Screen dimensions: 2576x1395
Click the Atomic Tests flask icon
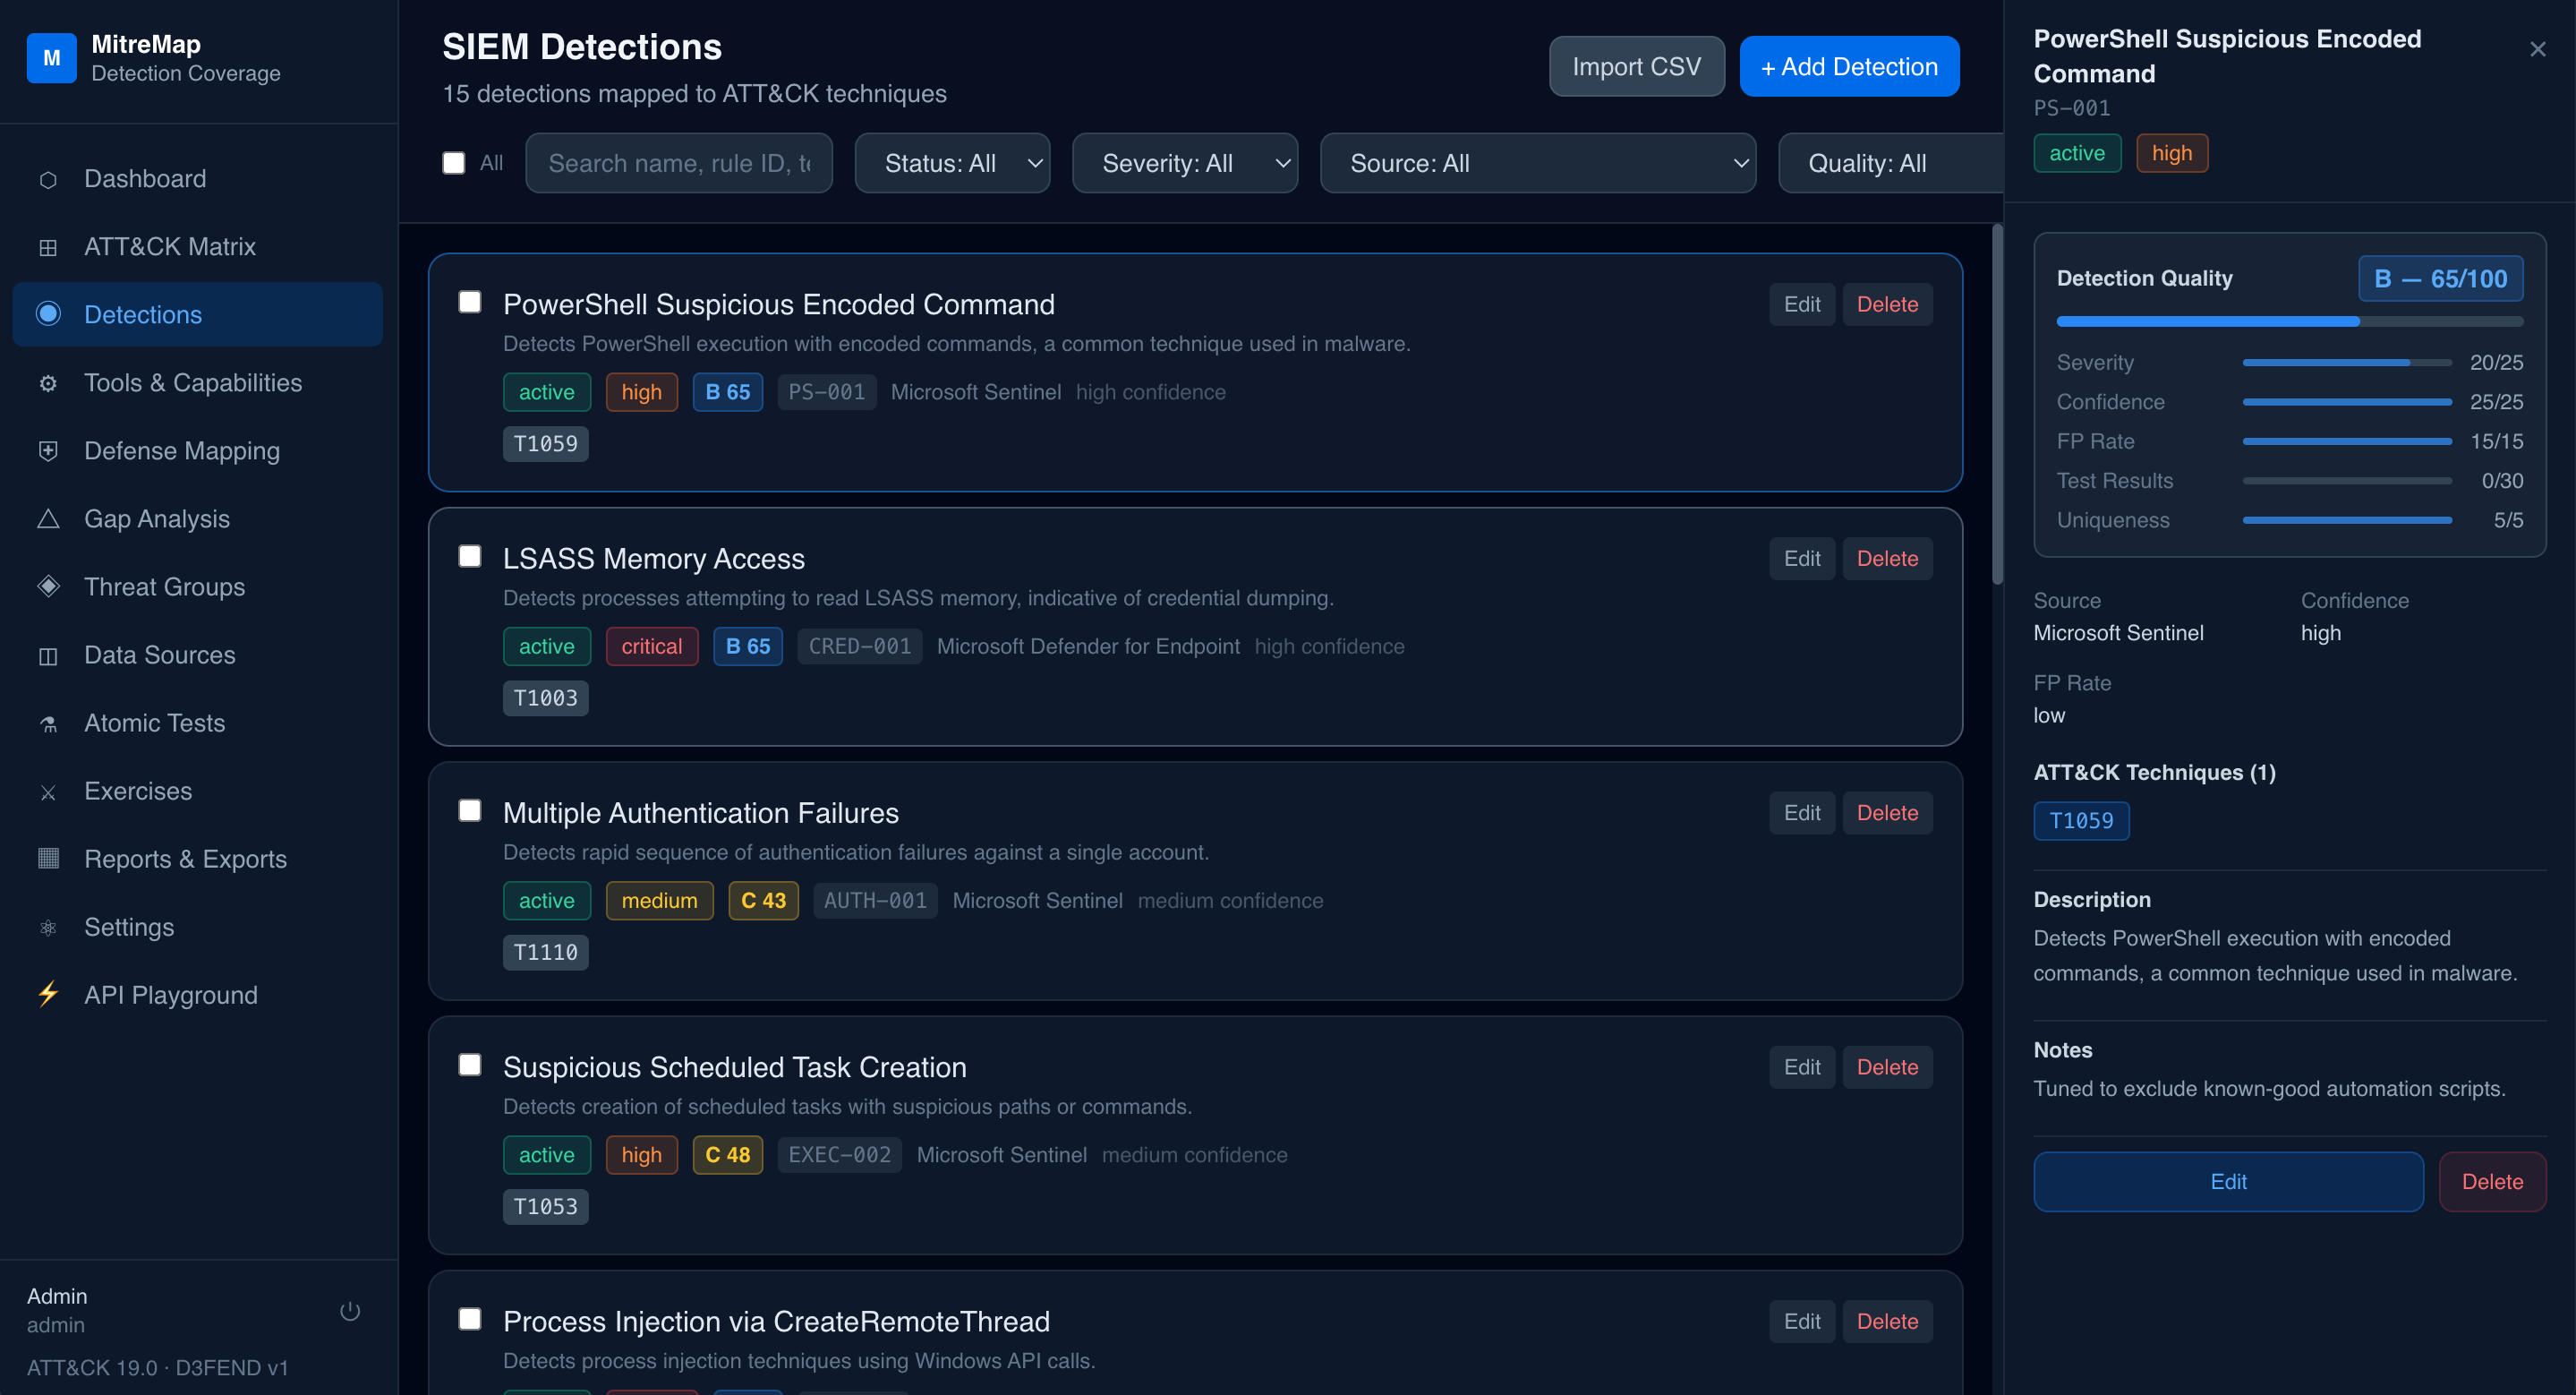[x=48, y=724]
